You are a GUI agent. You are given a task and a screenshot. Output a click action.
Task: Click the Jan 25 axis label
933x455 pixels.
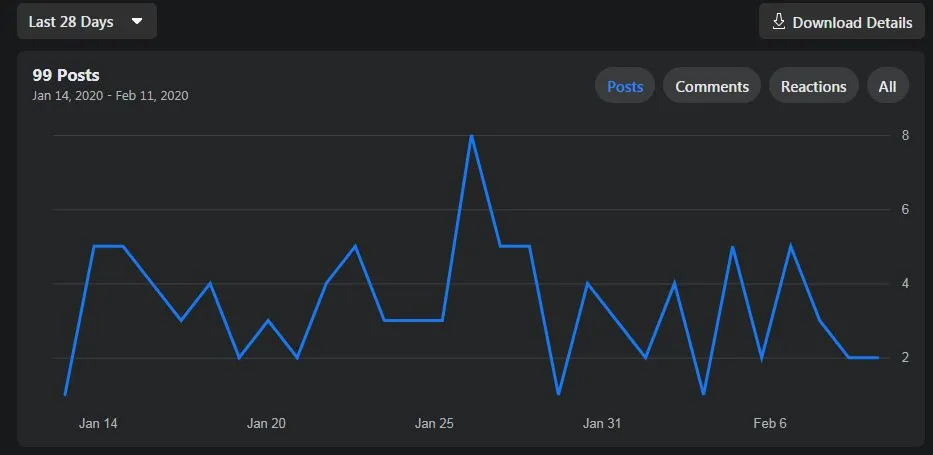pyautogui.click(x=434, y=423)
